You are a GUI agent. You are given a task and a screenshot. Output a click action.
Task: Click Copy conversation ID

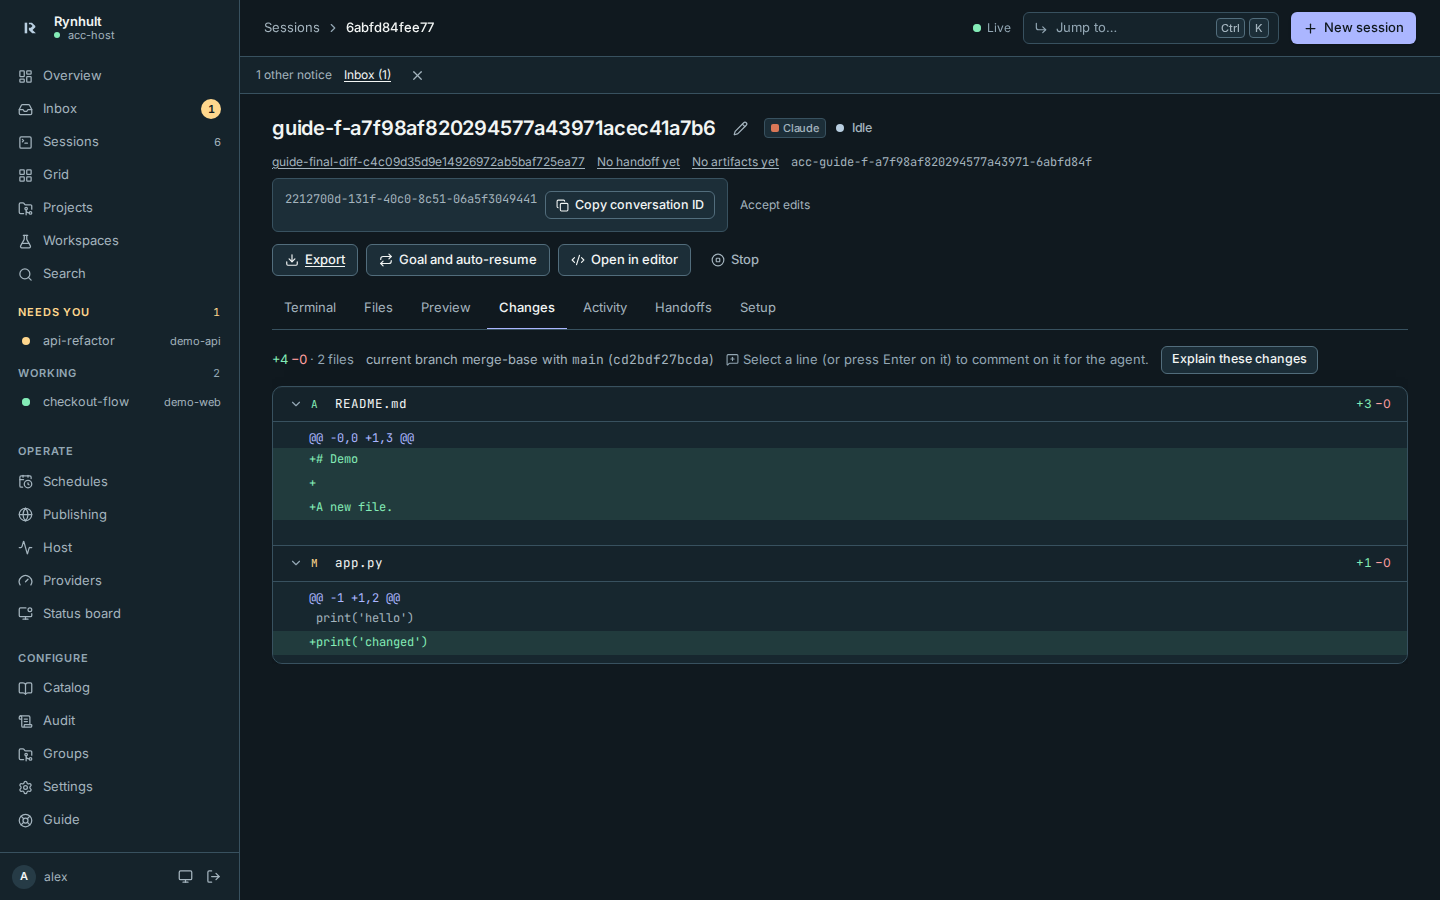point(630,205)
